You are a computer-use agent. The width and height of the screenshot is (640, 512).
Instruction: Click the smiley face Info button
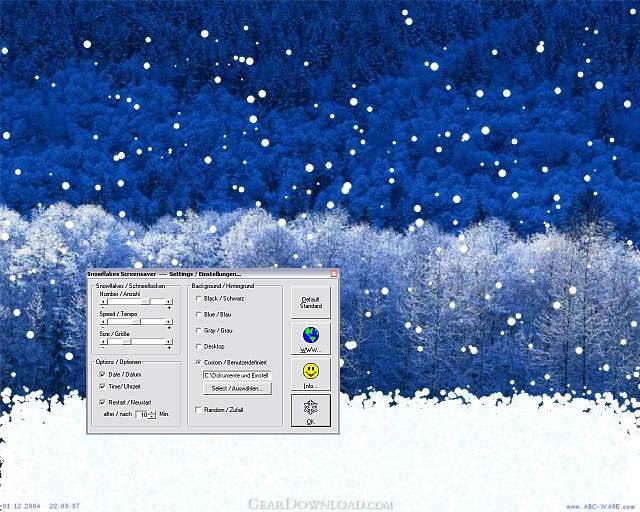(310, 374)
